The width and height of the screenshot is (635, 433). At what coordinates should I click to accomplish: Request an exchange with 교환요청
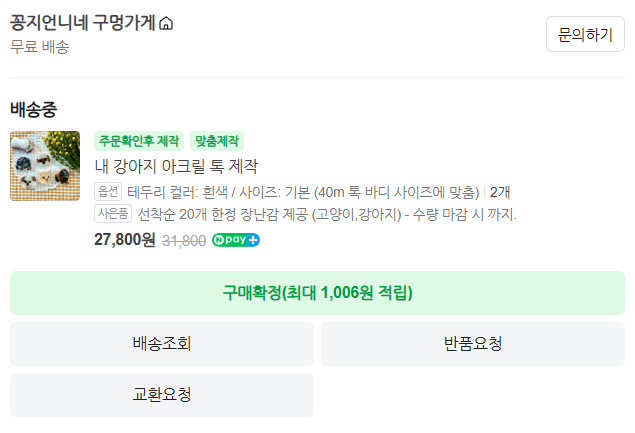[162, 395]
